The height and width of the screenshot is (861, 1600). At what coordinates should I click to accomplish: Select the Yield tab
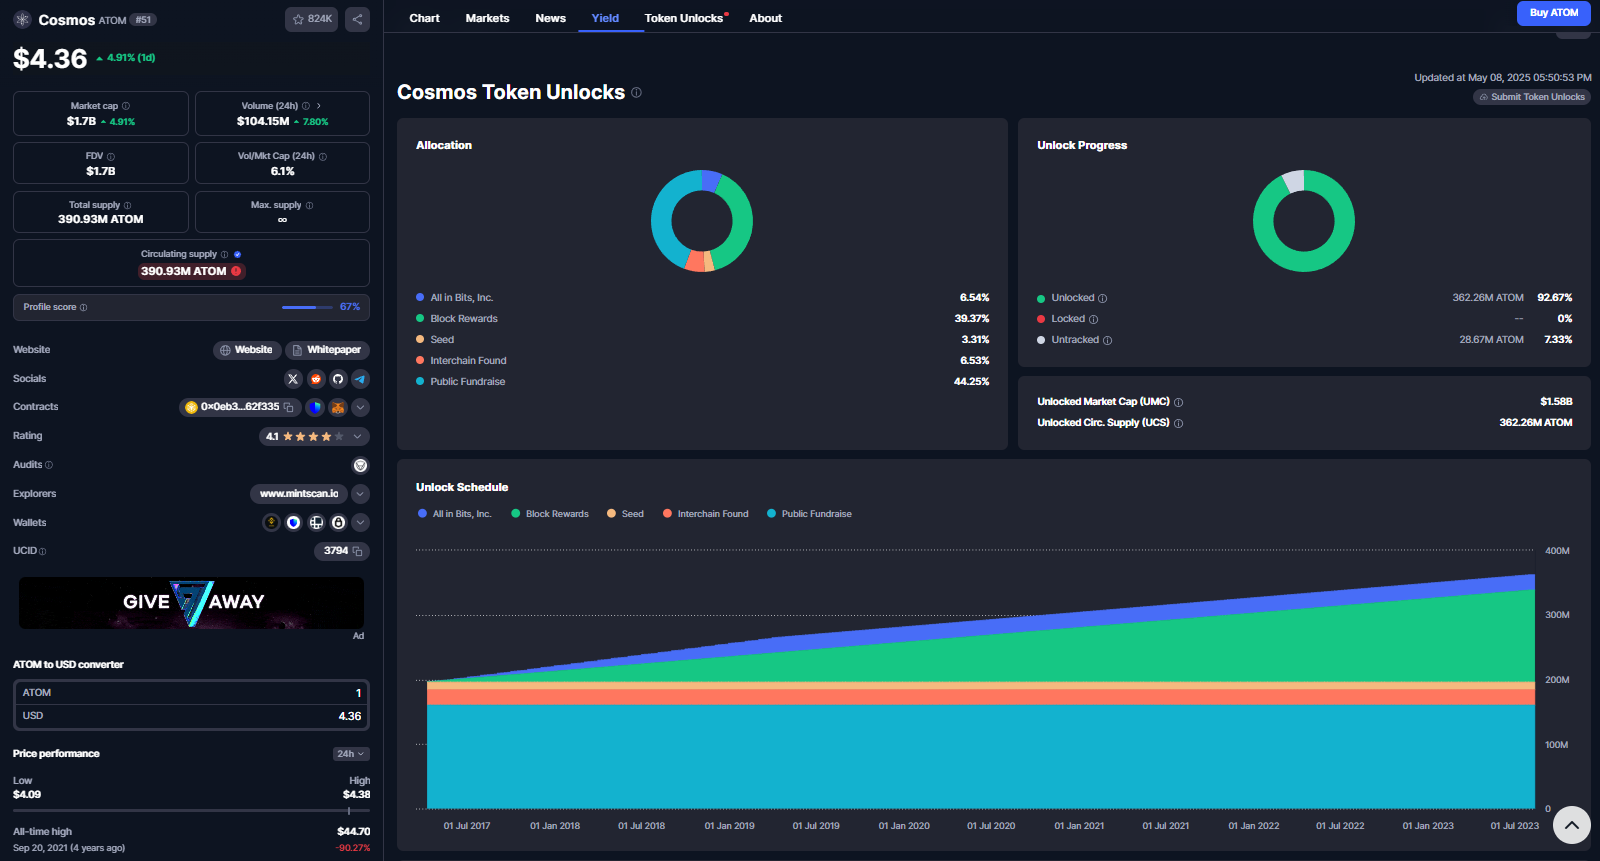605,18
